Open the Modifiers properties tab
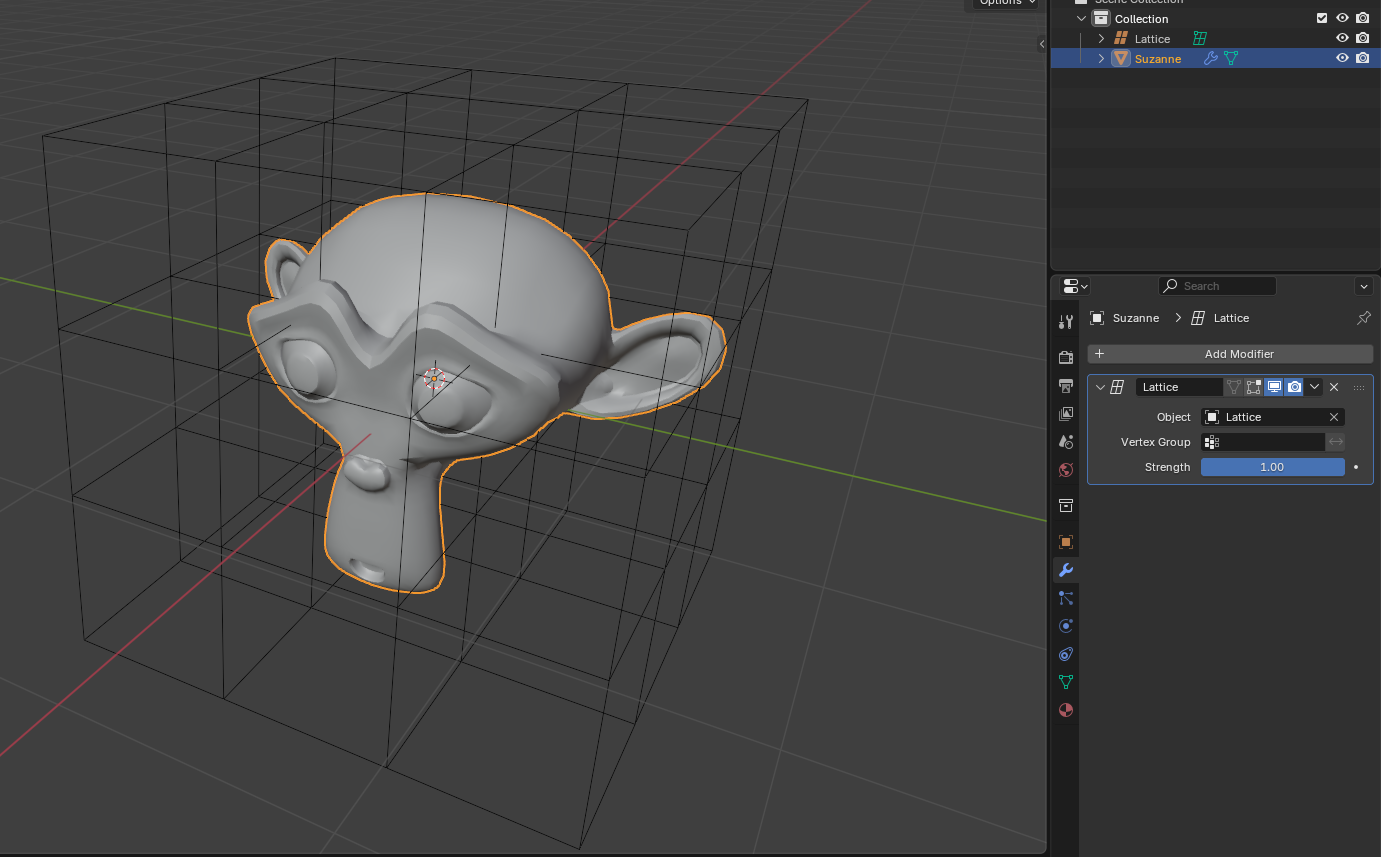The height and width of the screenshot is (857, 1381). click(x=1066, y=570)
